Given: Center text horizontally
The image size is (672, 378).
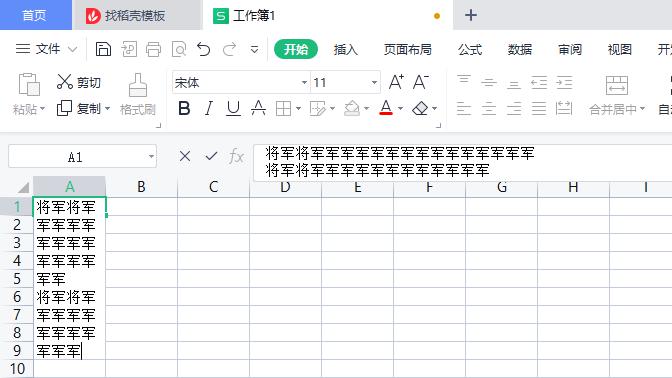Looking at the screenshot, I should point(489,108).
